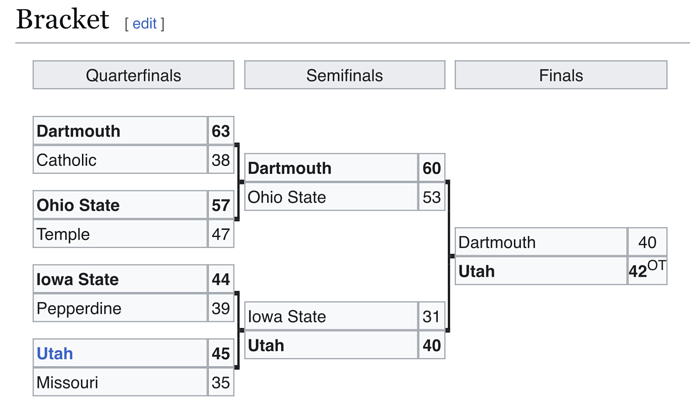Click the 42 OT finals score
690x415 pixels.
[647, 271]
